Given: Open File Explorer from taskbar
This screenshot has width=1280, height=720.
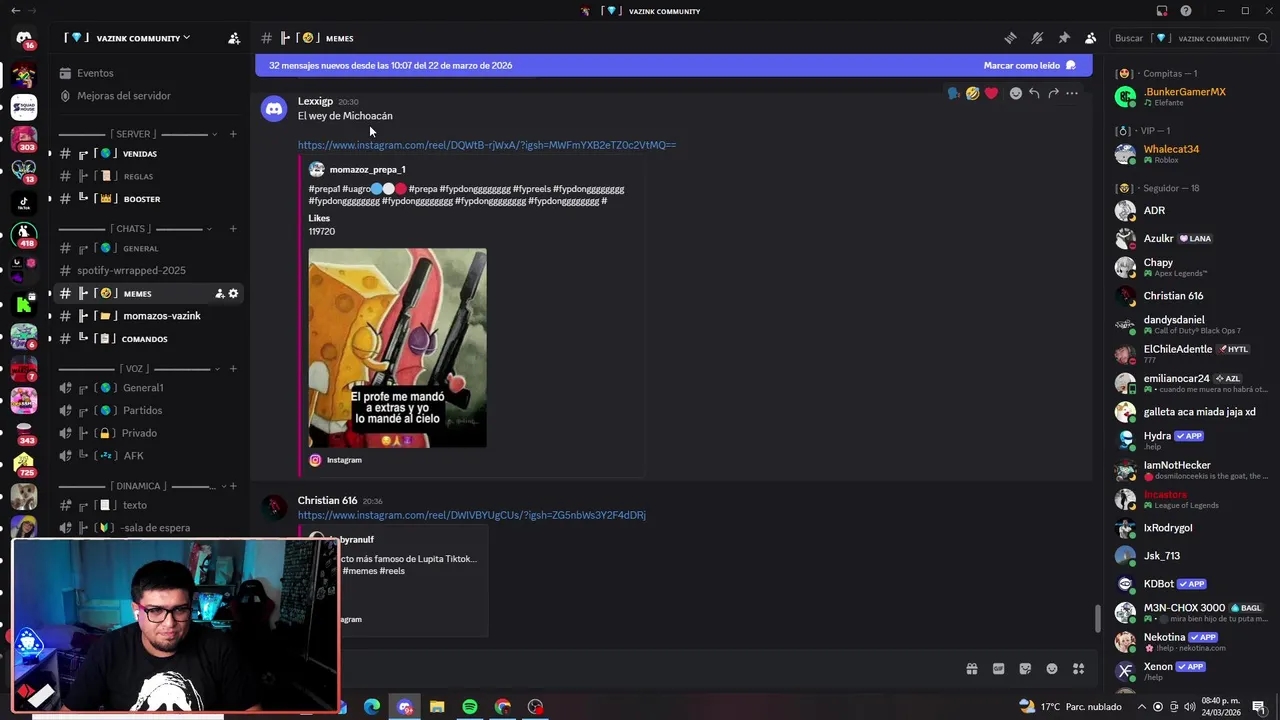Looking at the screenshot, I should 437,707.
